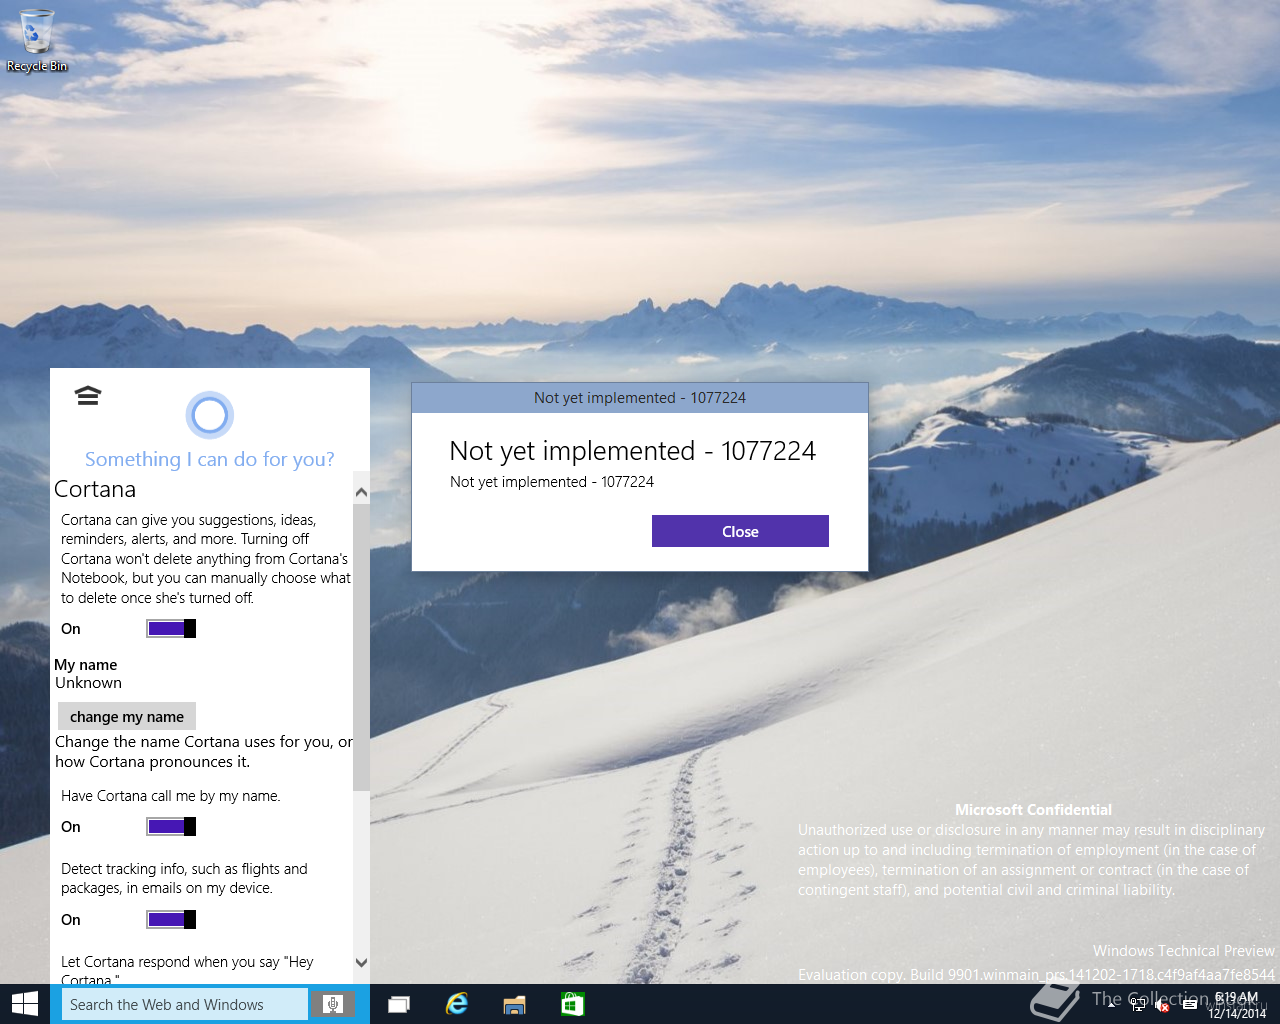Click the 'Cortana' settings heading

[x=95, y=489]
